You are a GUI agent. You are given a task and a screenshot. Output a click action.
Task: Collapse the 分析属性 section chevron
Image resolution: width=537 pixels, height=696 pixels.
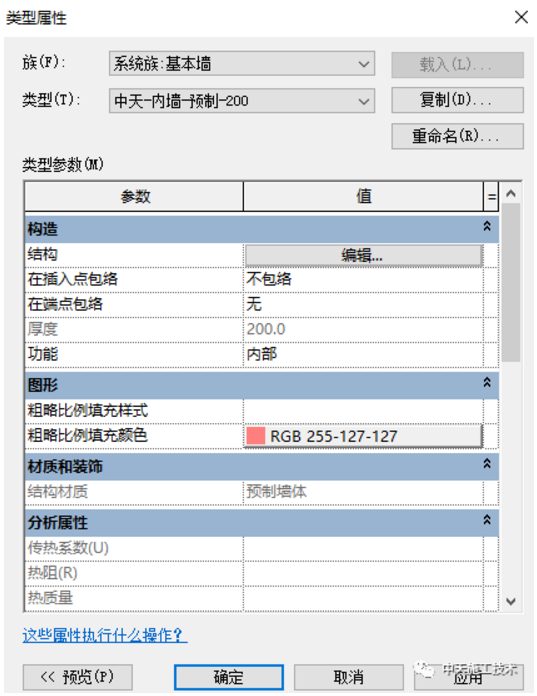487,520
